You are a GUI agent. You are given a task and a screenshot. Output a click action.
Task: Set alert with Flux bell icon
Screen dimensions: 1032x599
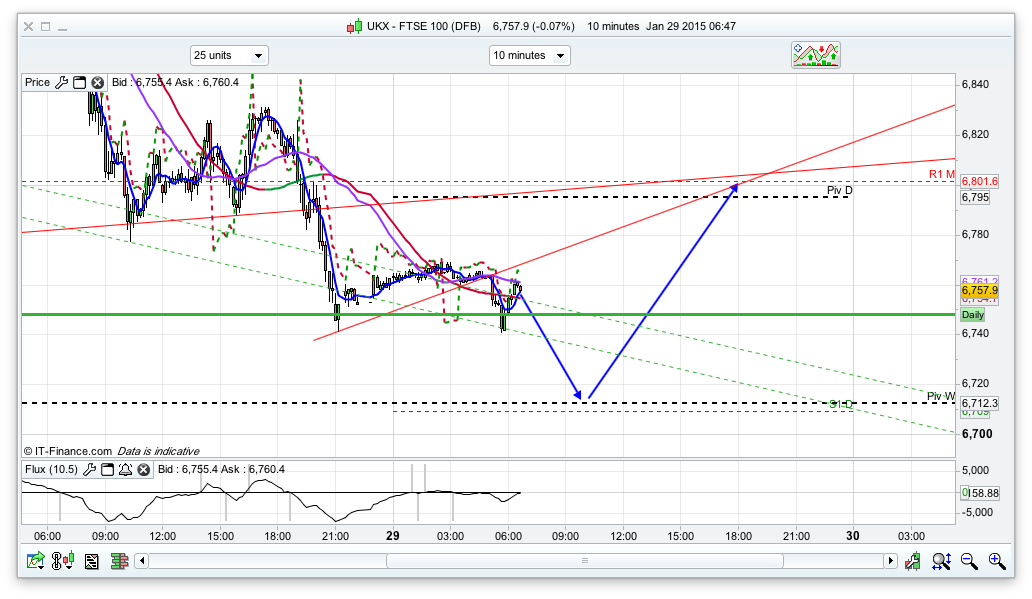pyautogui.click(x=125, y=469)
